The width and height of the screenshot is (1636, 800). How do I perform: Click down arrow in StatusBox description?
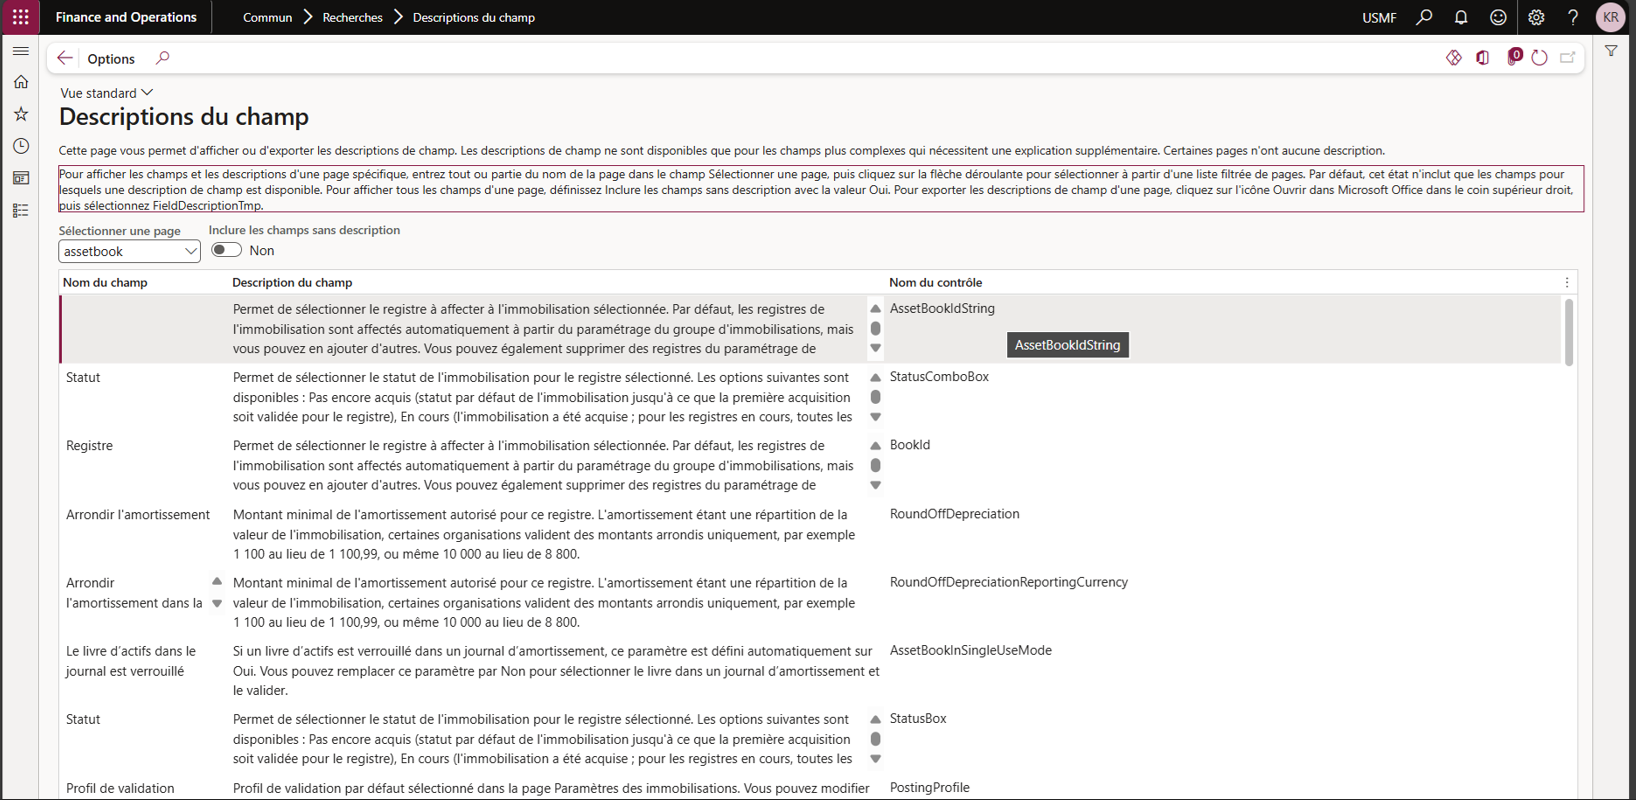pyautogui.click(x=875, y=759)
